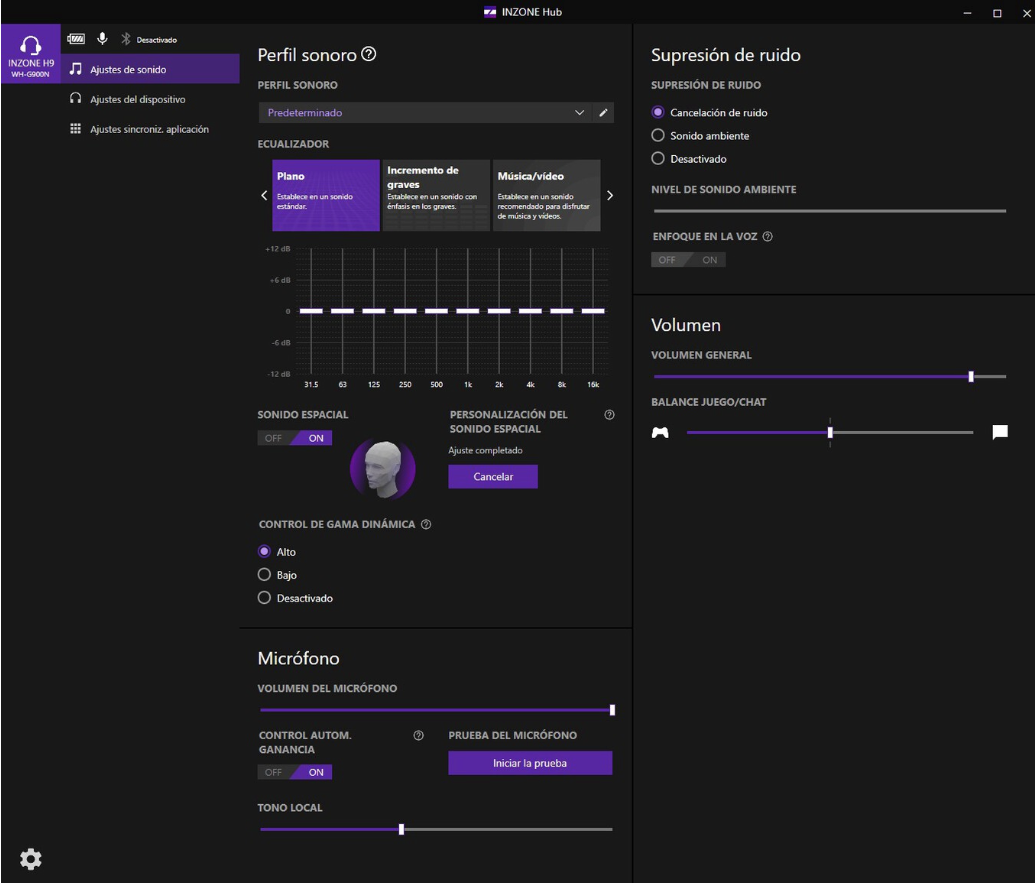
Task: Minimize the INZONE Hub window
Action: coord(967,13)
